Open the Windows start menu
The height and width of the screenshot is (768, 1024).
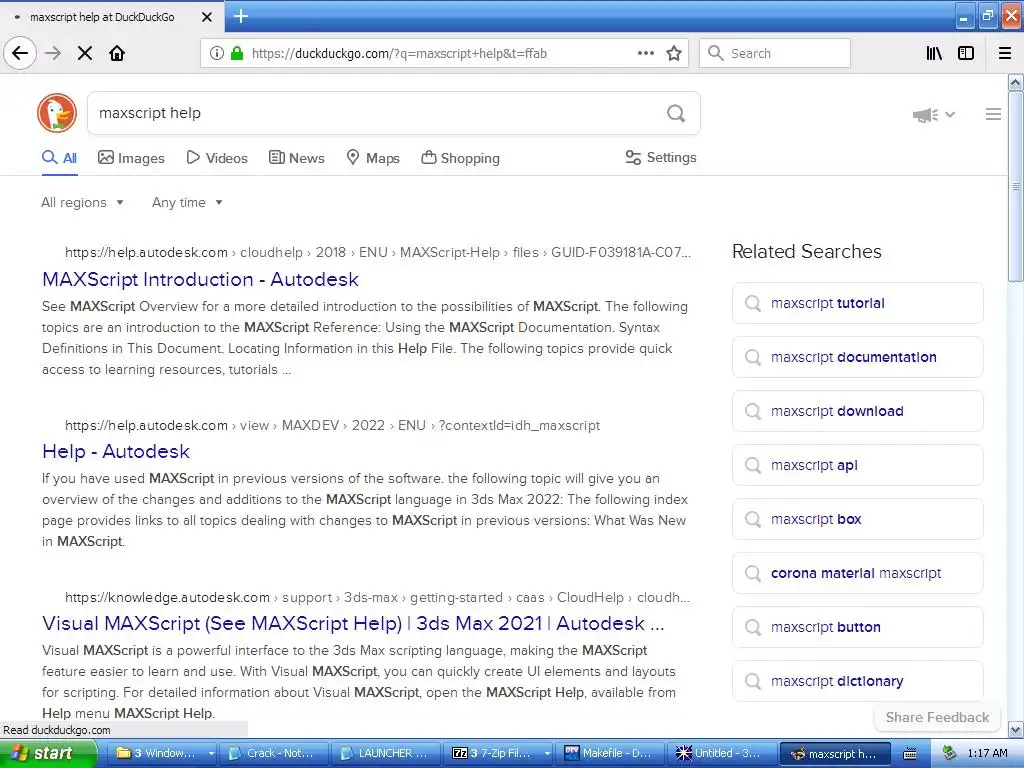click(x=48, y=753)
